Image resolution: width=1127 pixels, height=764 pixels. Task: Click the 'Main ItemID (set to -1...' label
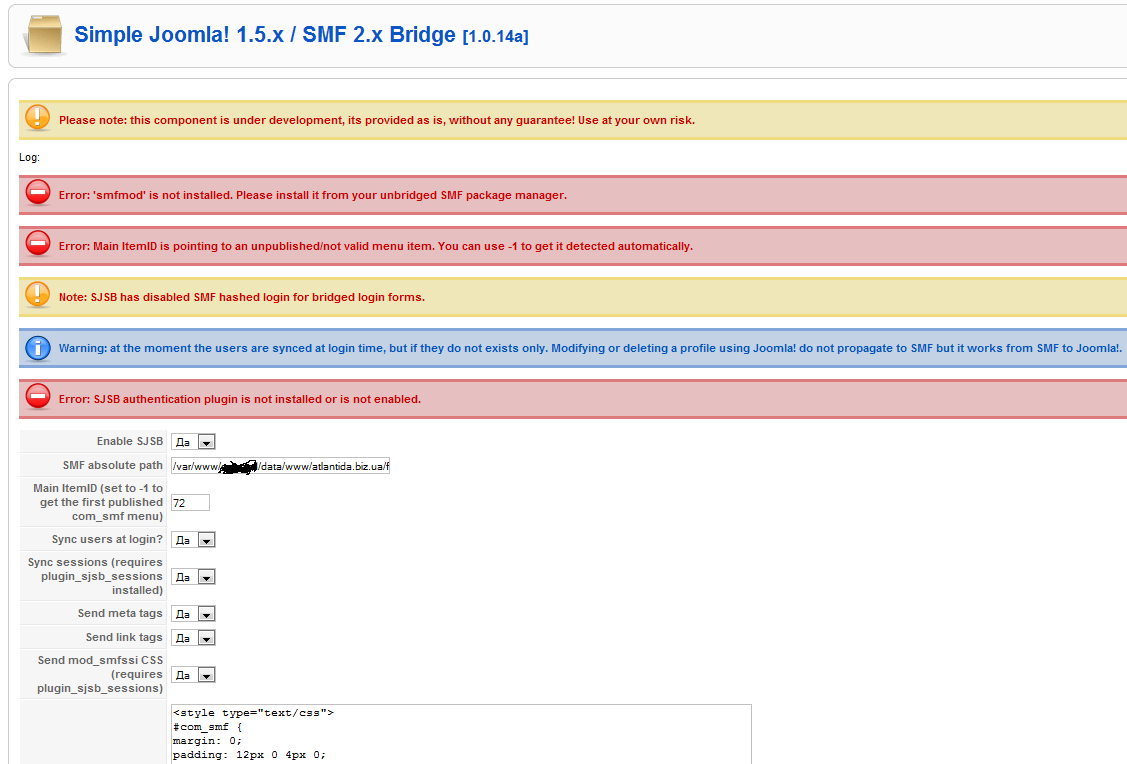click(98, 502)
